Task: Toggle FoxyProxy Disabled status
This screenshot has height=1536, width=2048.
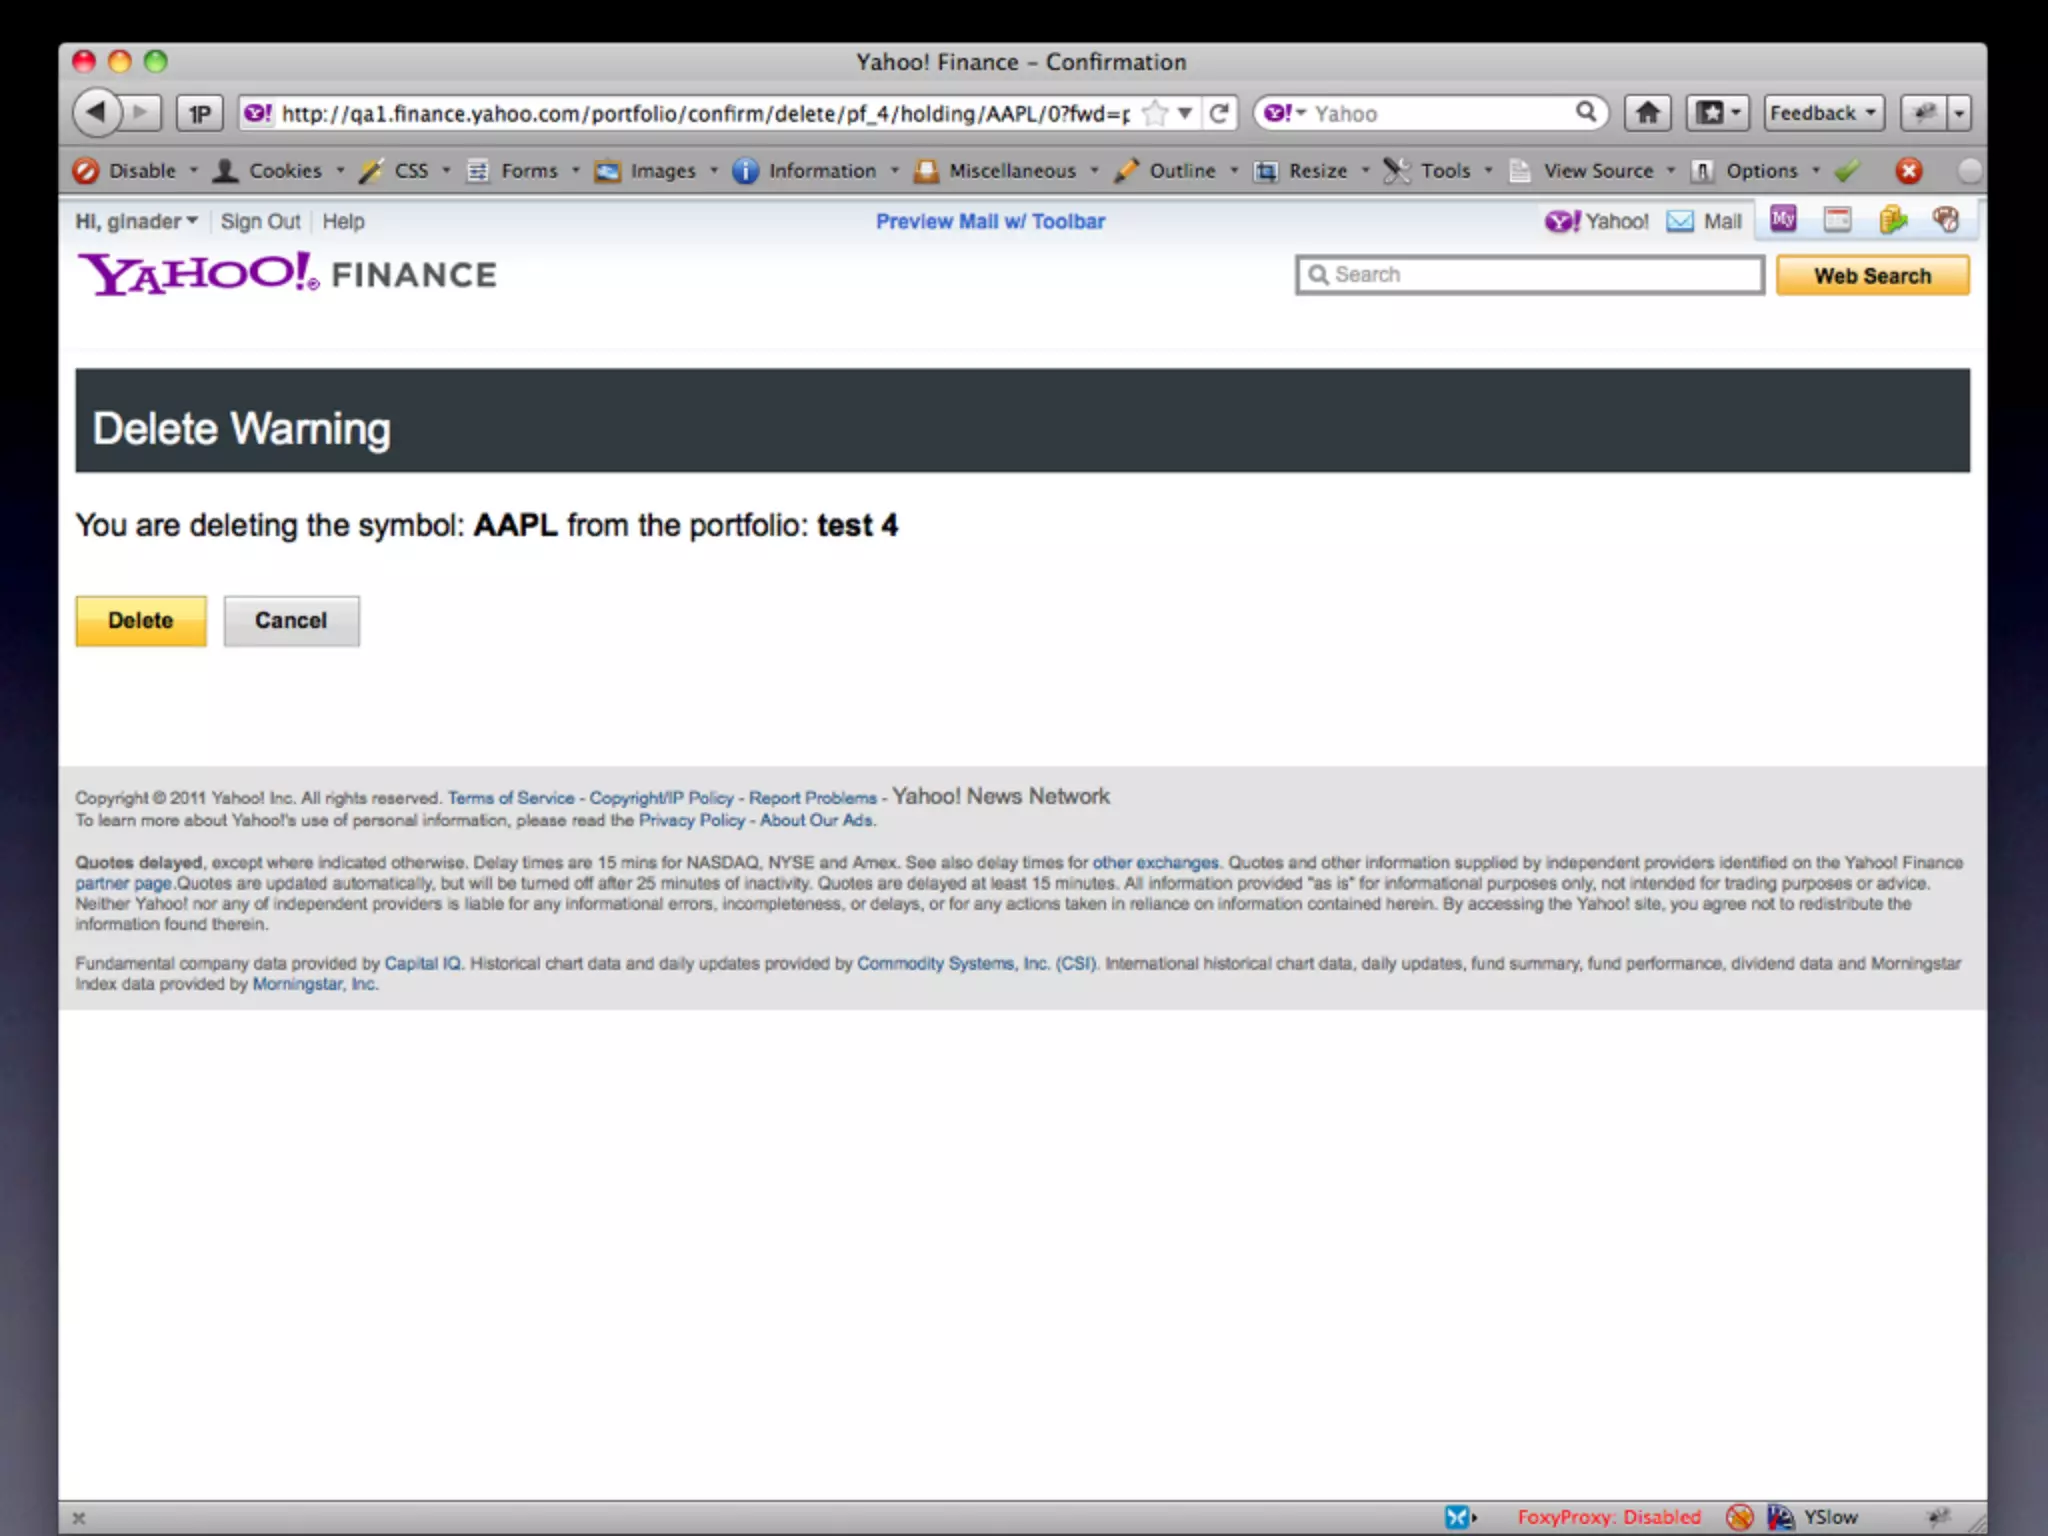Action: (x=1608, y=1517)
